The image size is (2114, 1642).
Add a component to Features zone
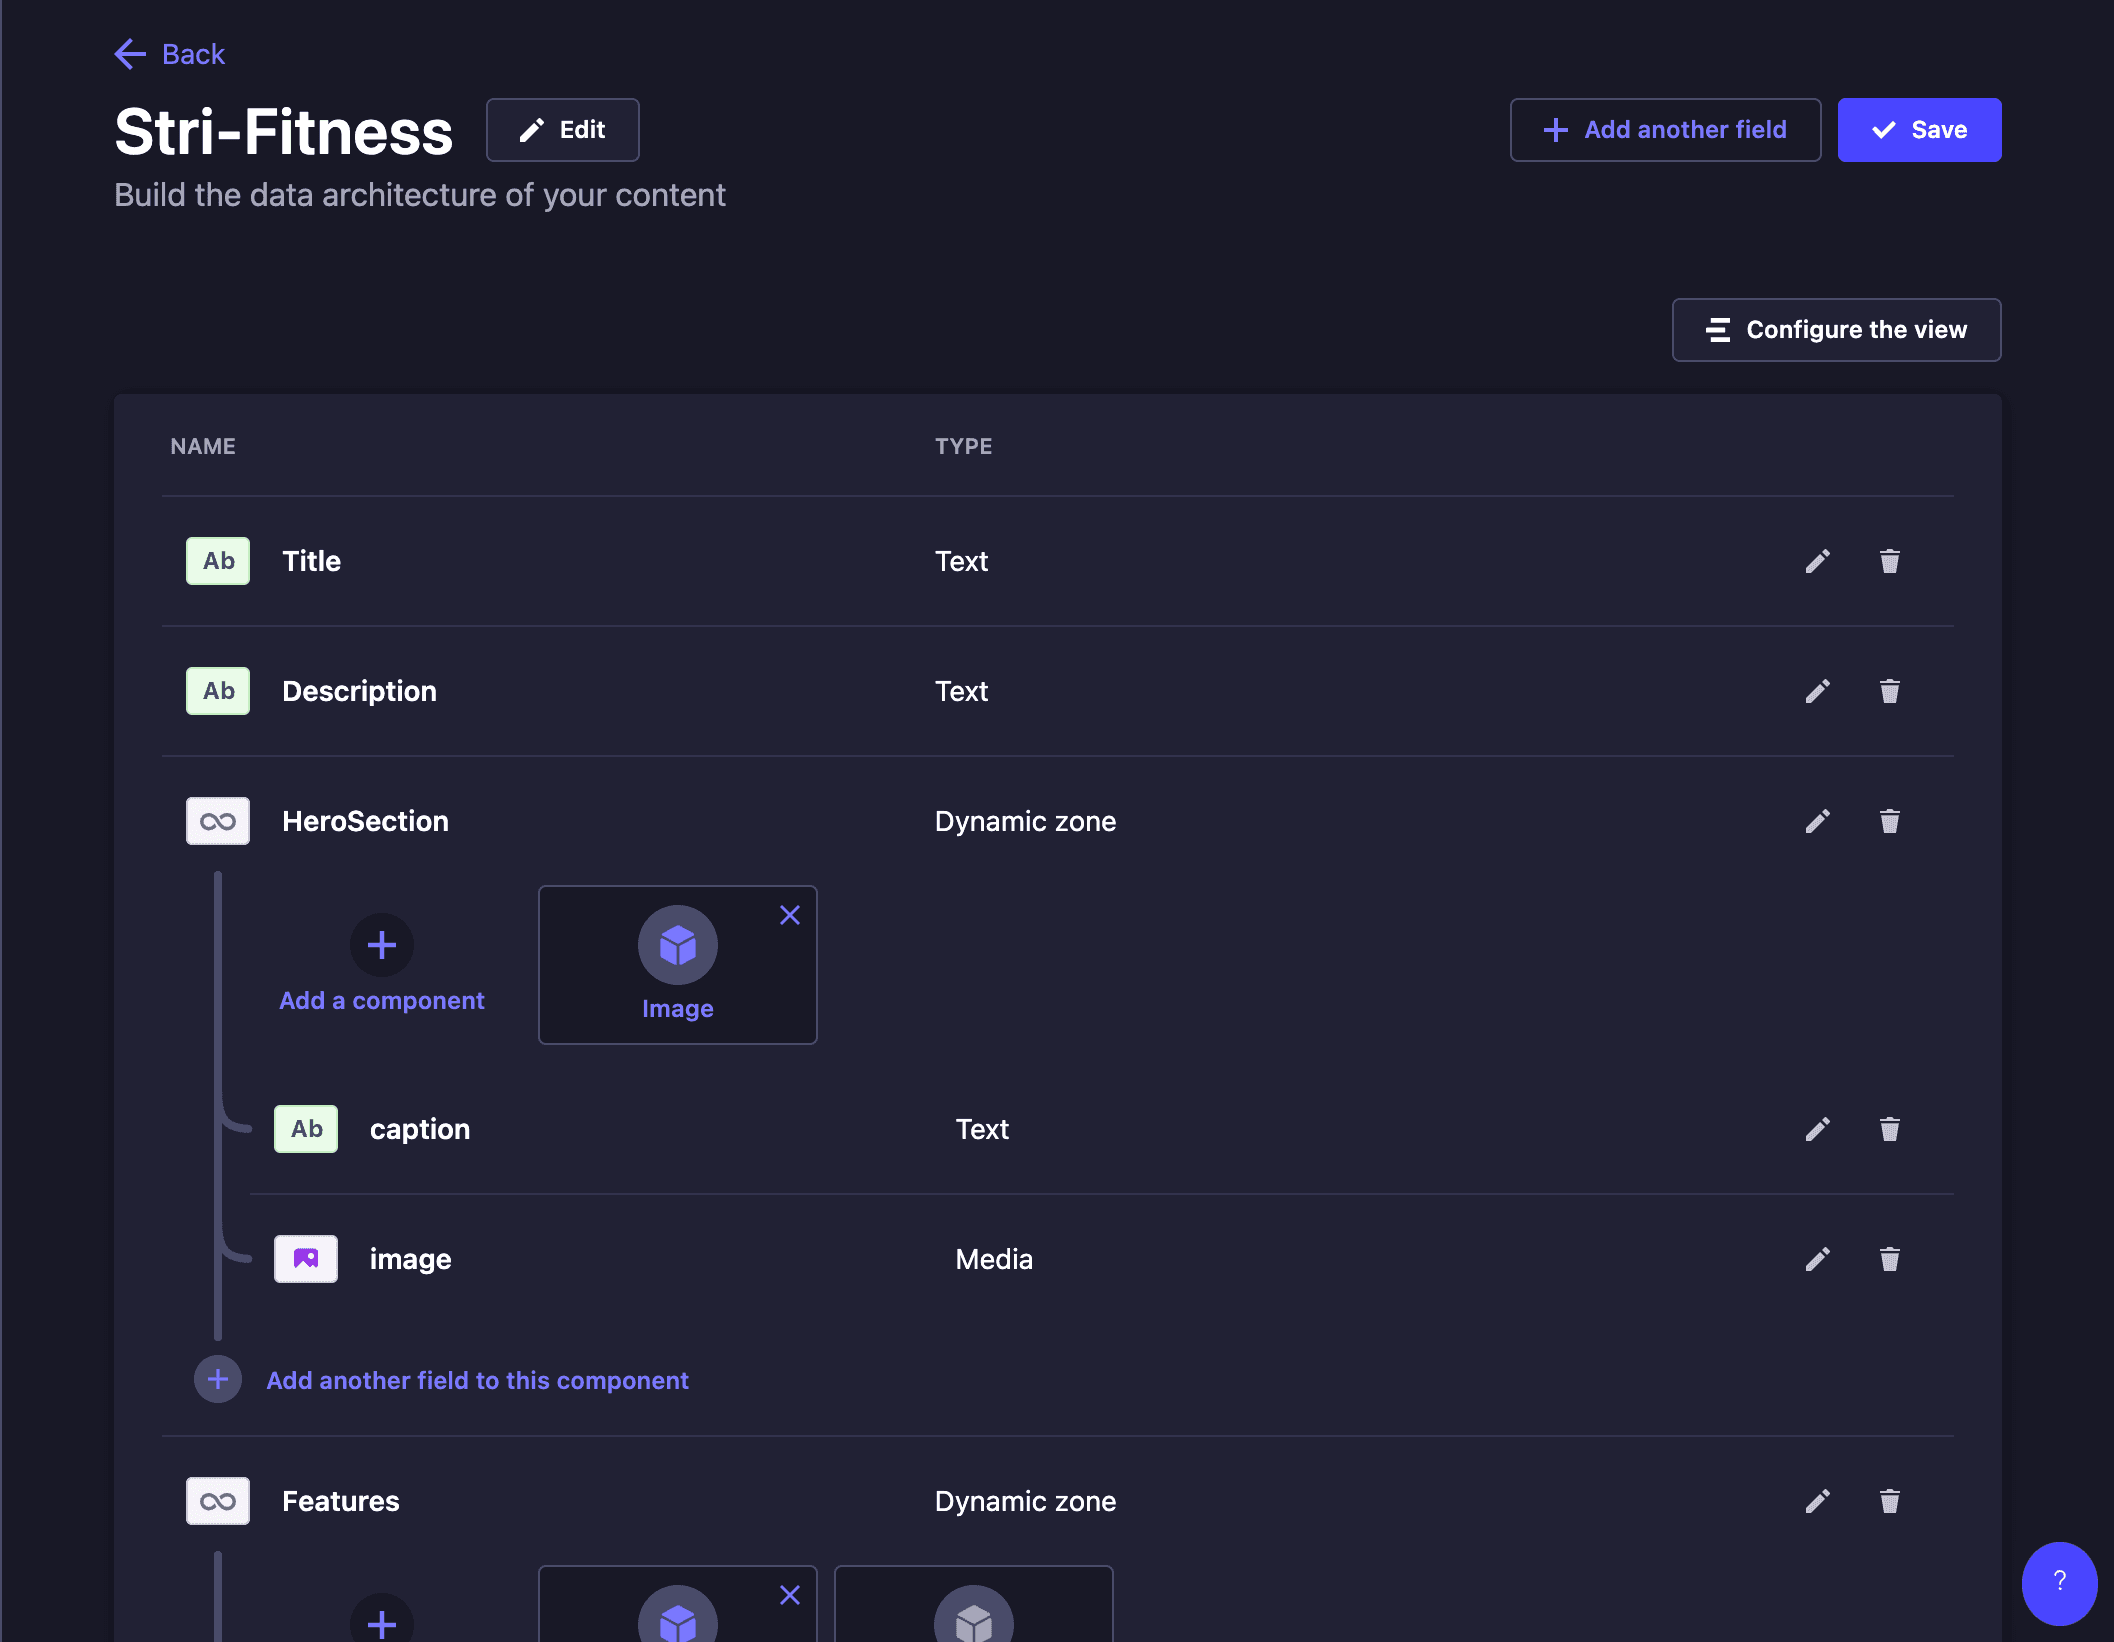[382, 1618]
